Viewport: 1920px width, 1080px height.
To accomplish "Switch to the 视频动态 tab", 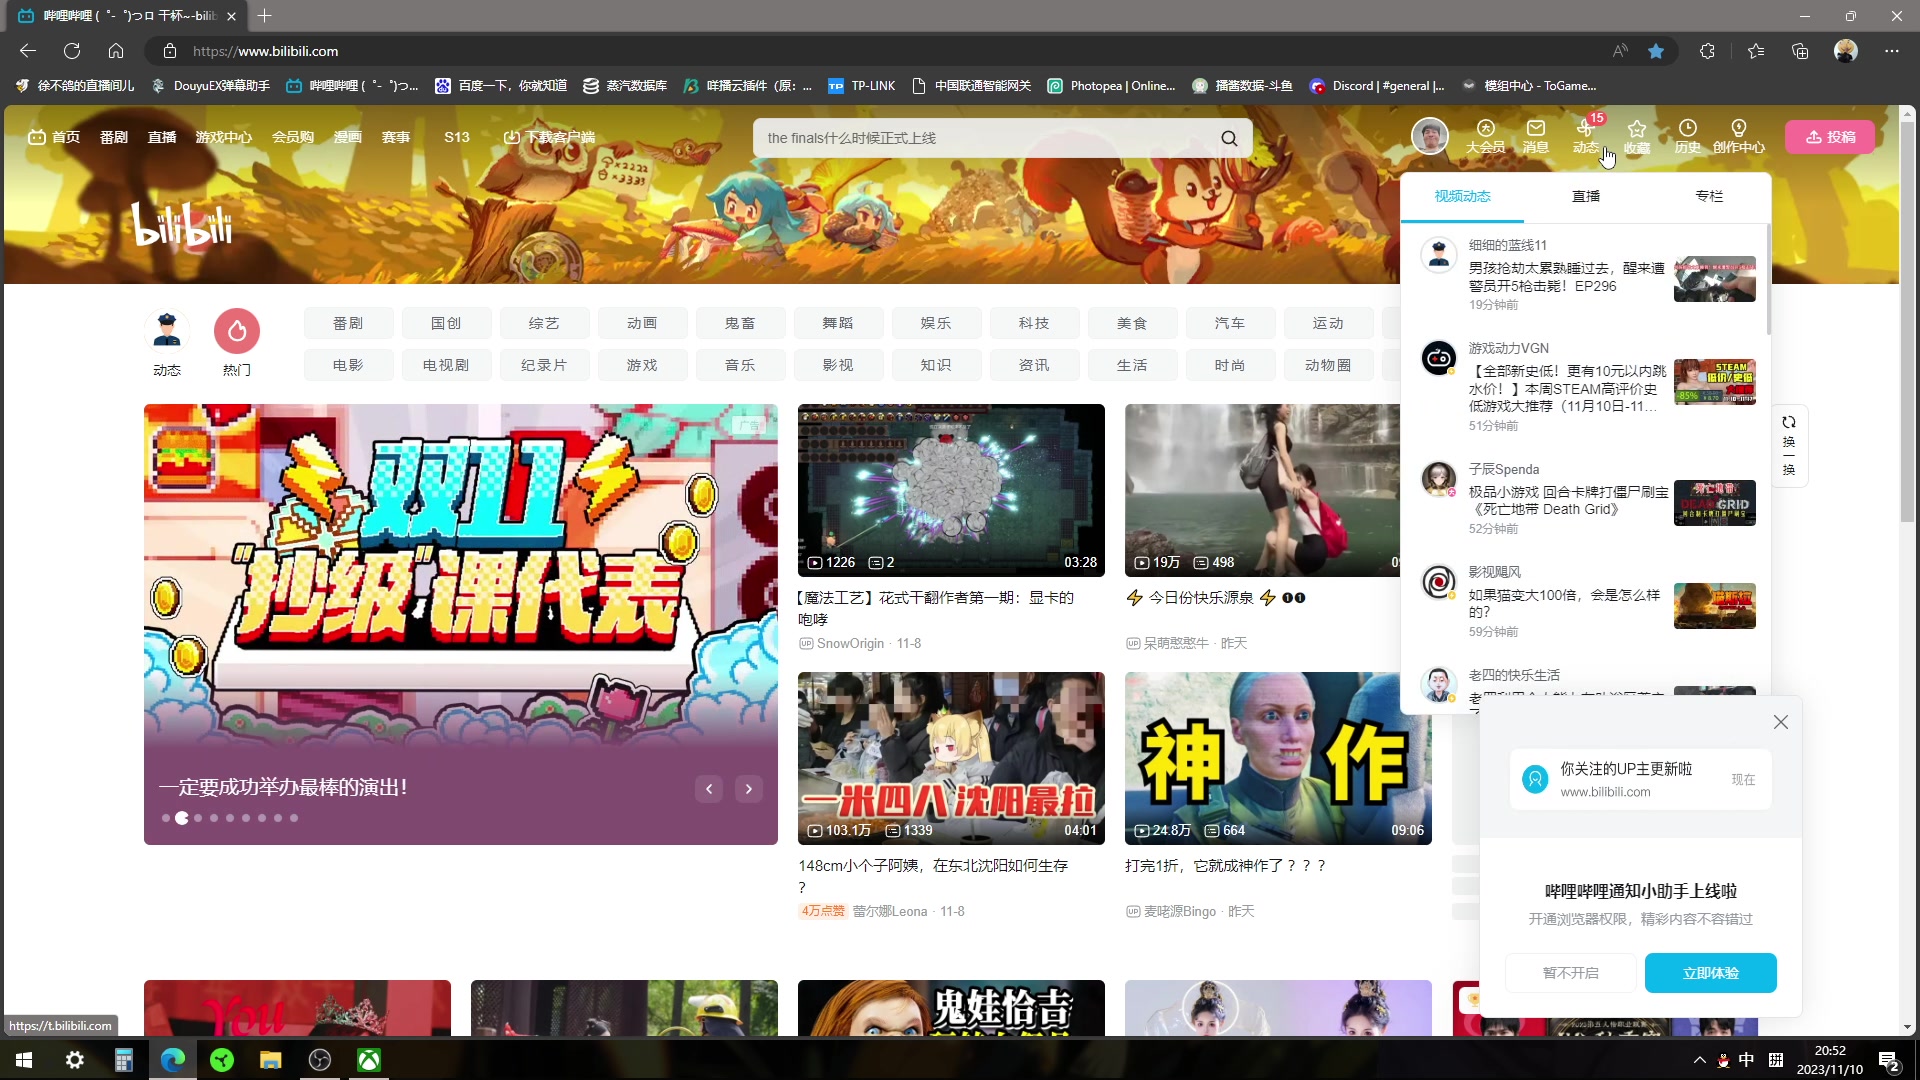I will click(1462, 196).
